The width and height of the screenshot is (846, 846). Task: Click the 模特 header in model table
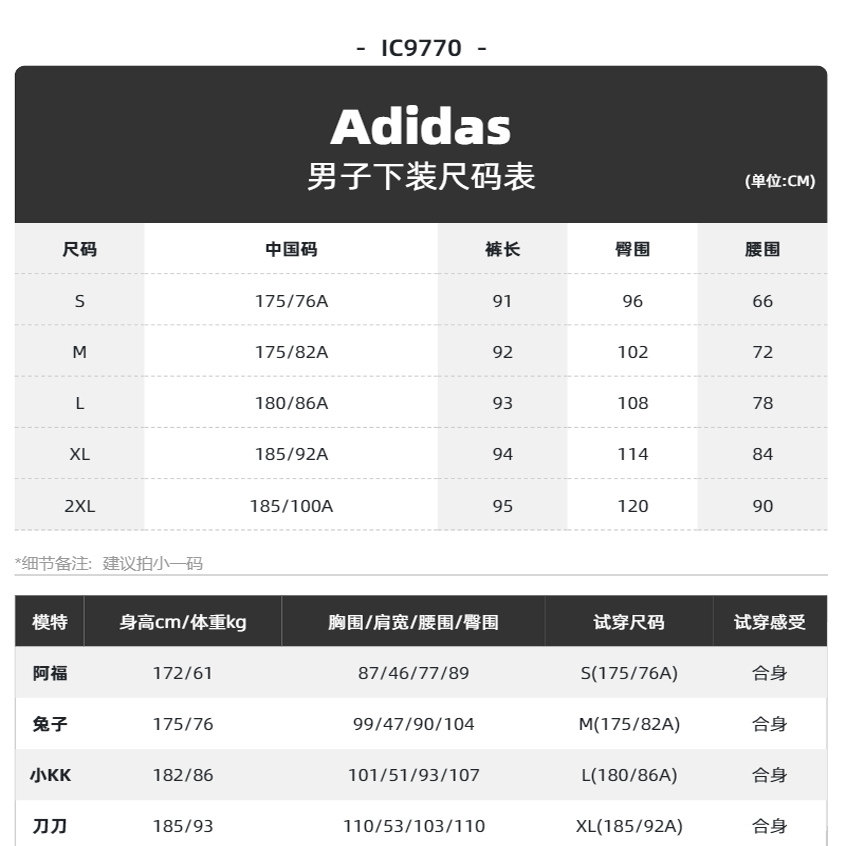coord(50,622)
